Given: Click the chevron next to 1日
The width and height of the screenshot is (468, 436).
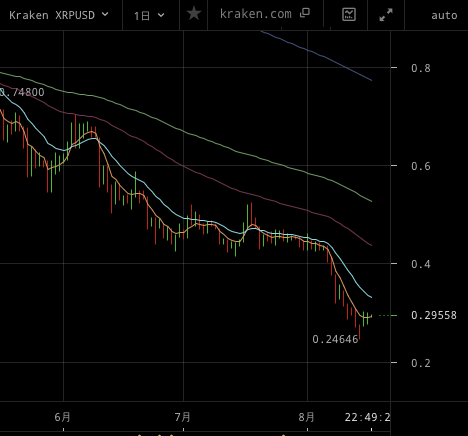Looking at the screenshot, I should click(161, 15).
